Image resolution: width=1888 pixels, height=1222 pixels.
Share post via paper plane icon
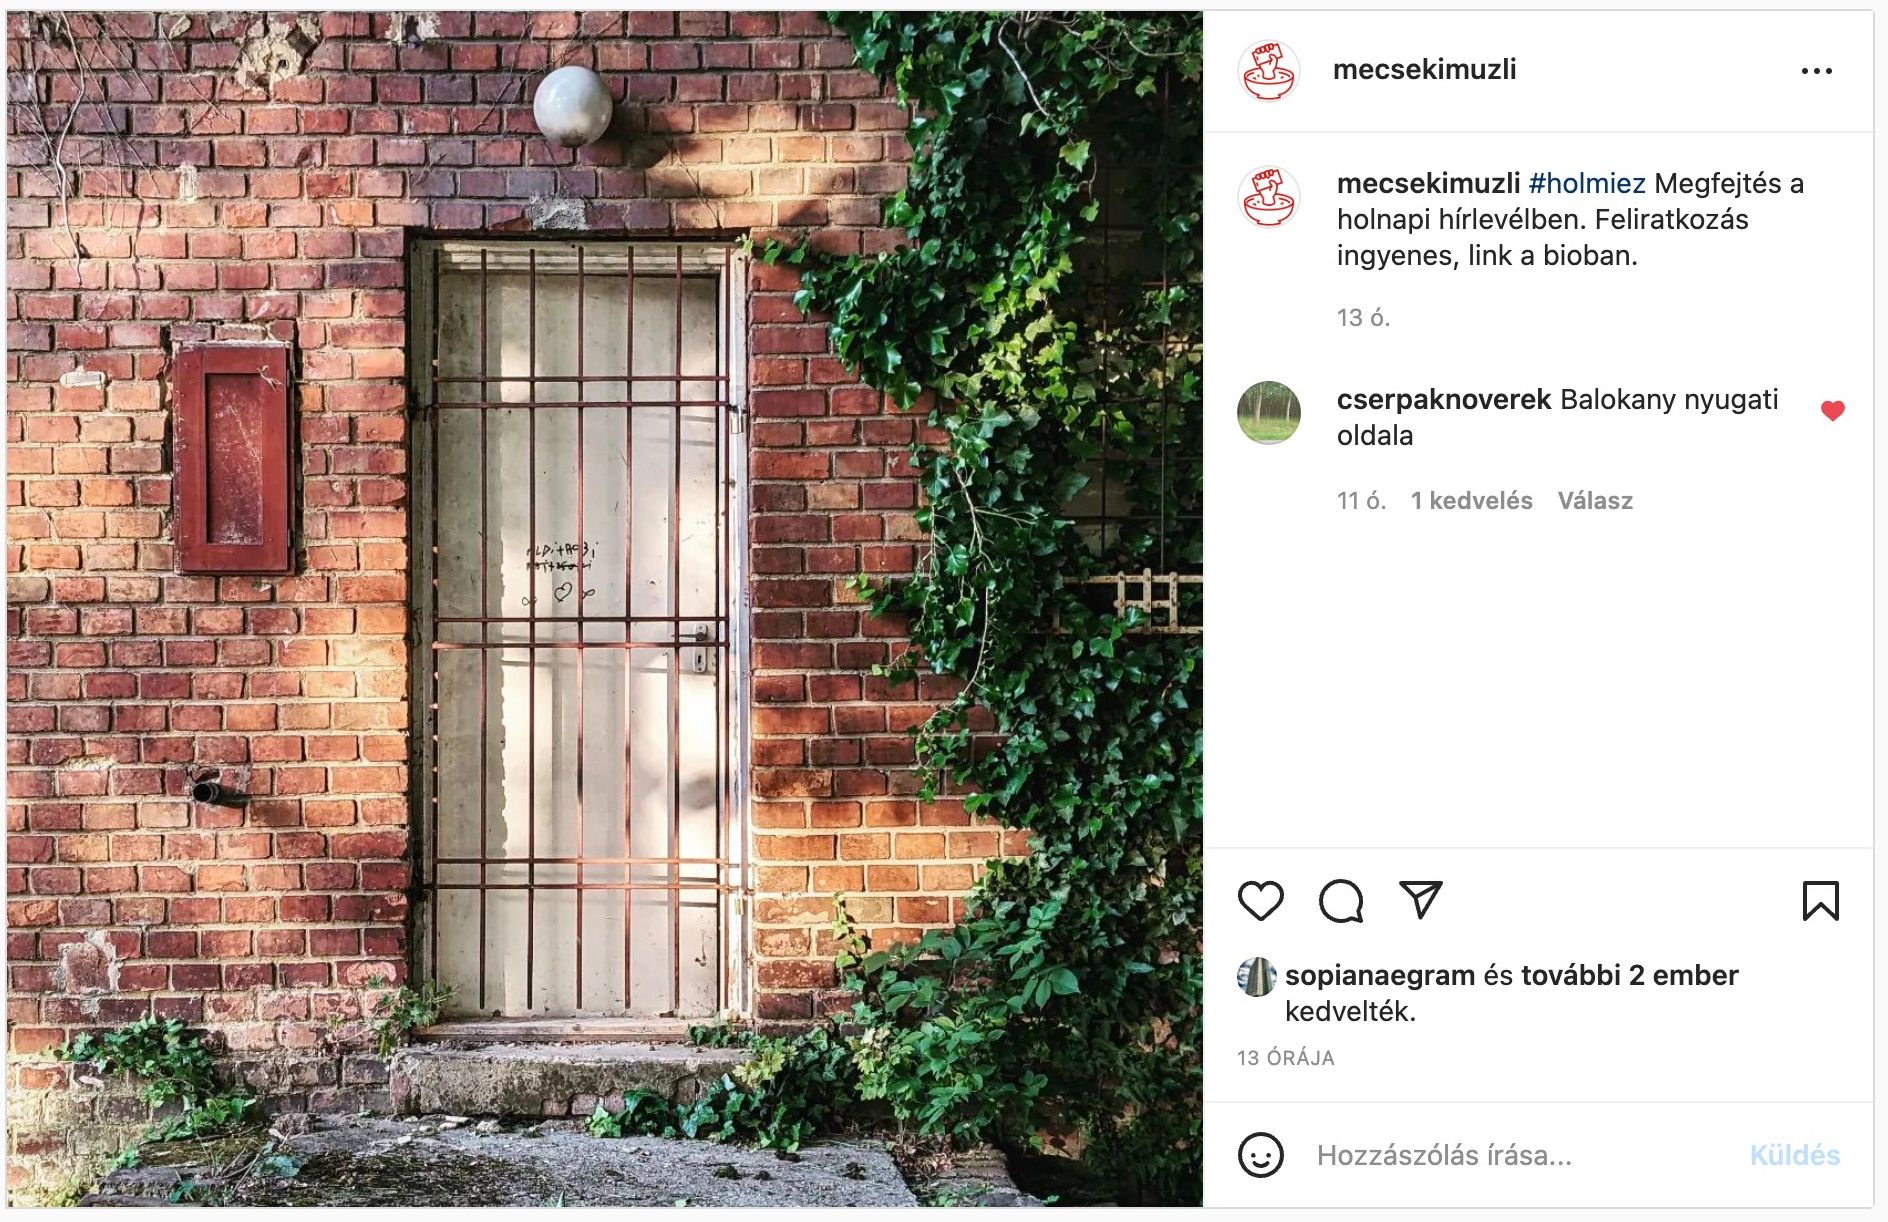pos(1420,900)
